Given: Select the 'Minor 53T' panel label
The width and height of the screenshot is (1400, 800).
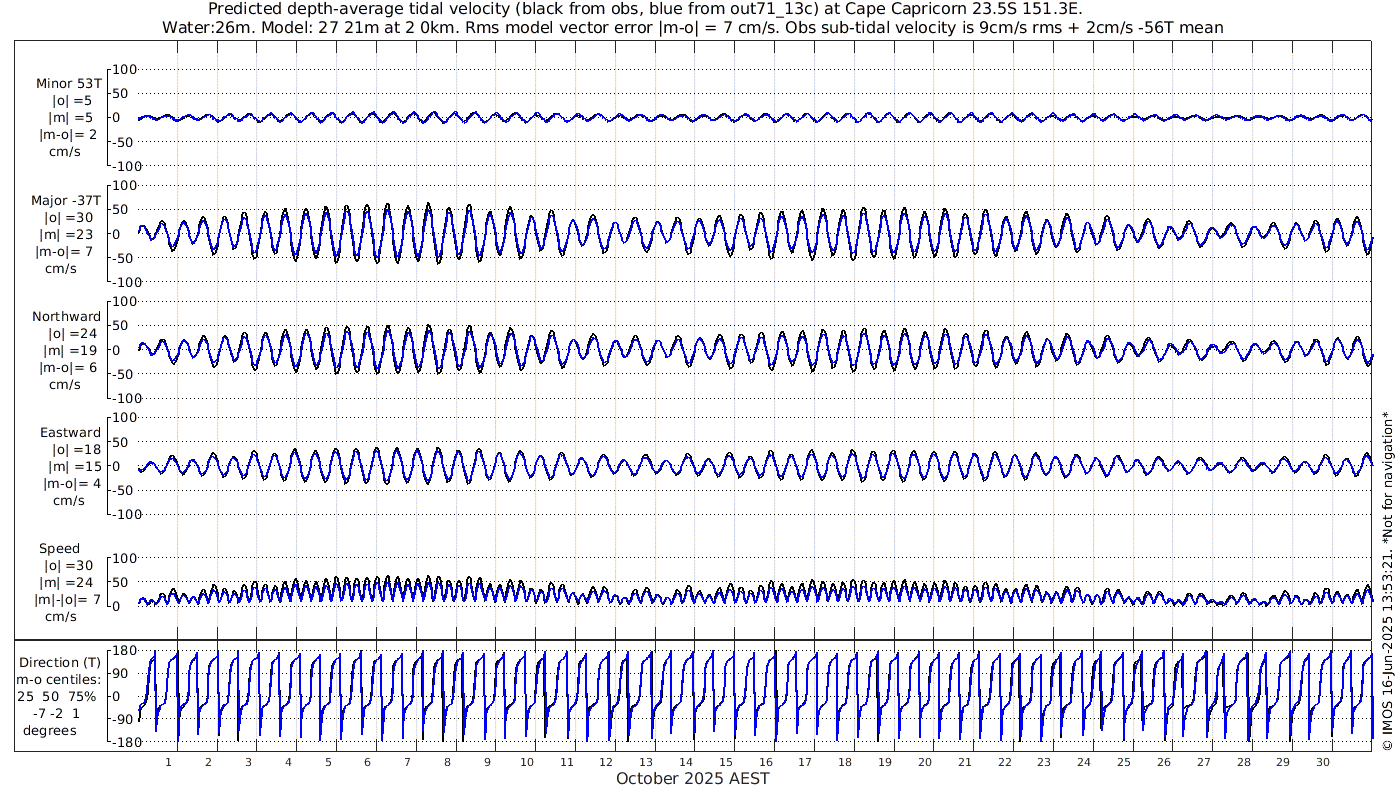Looking at the screenshot, I should click(x=68, y=84).
